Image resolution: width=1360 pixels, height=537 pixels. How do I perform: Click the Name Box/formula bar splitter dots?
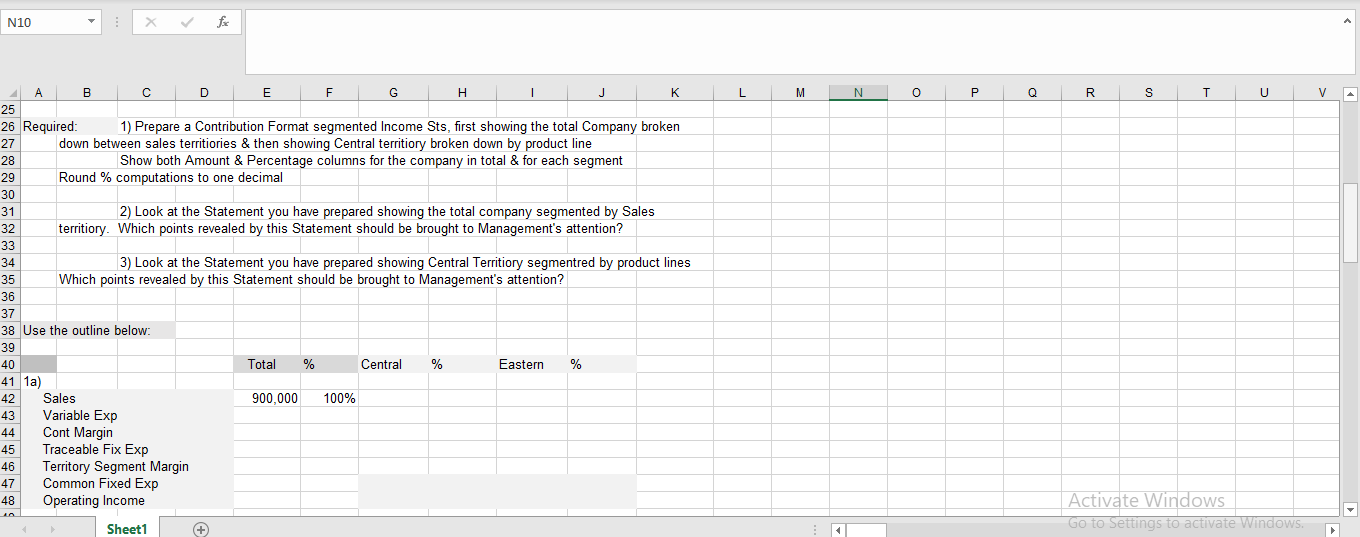(x=118, y=22)
